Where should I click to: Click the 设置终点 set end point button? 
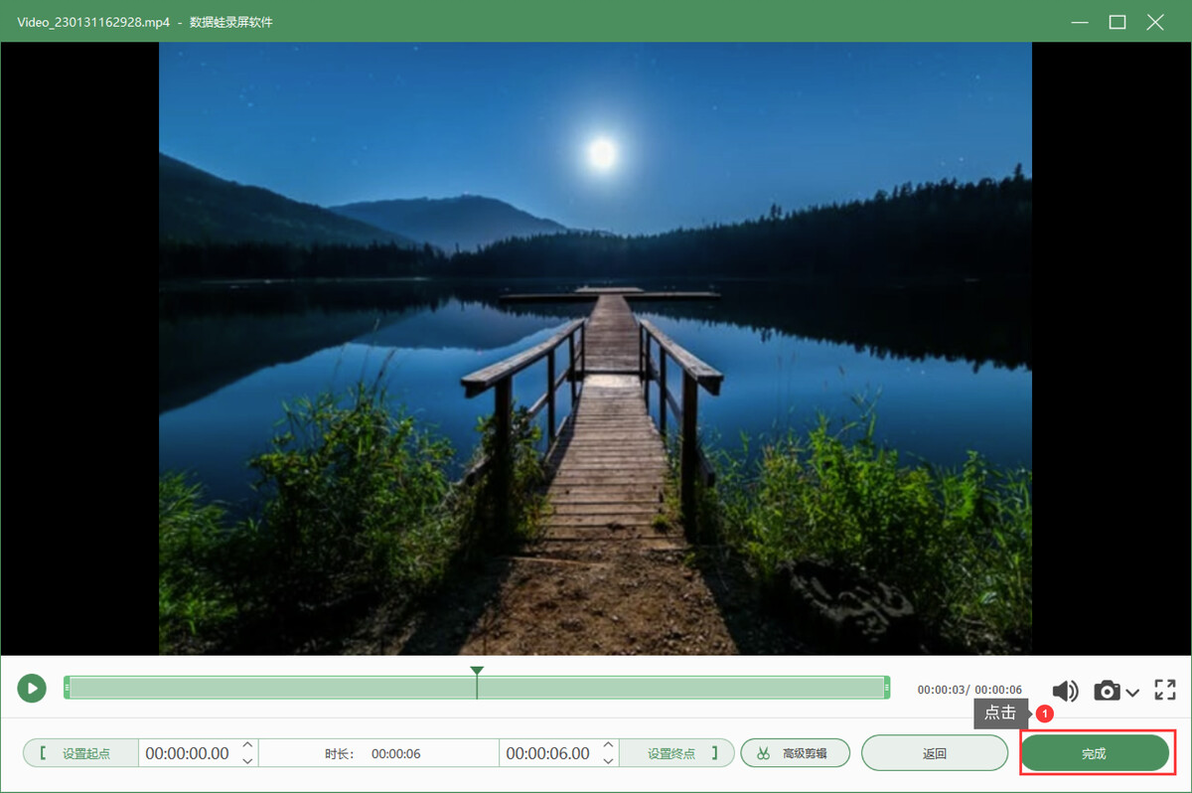click(677, 753)
